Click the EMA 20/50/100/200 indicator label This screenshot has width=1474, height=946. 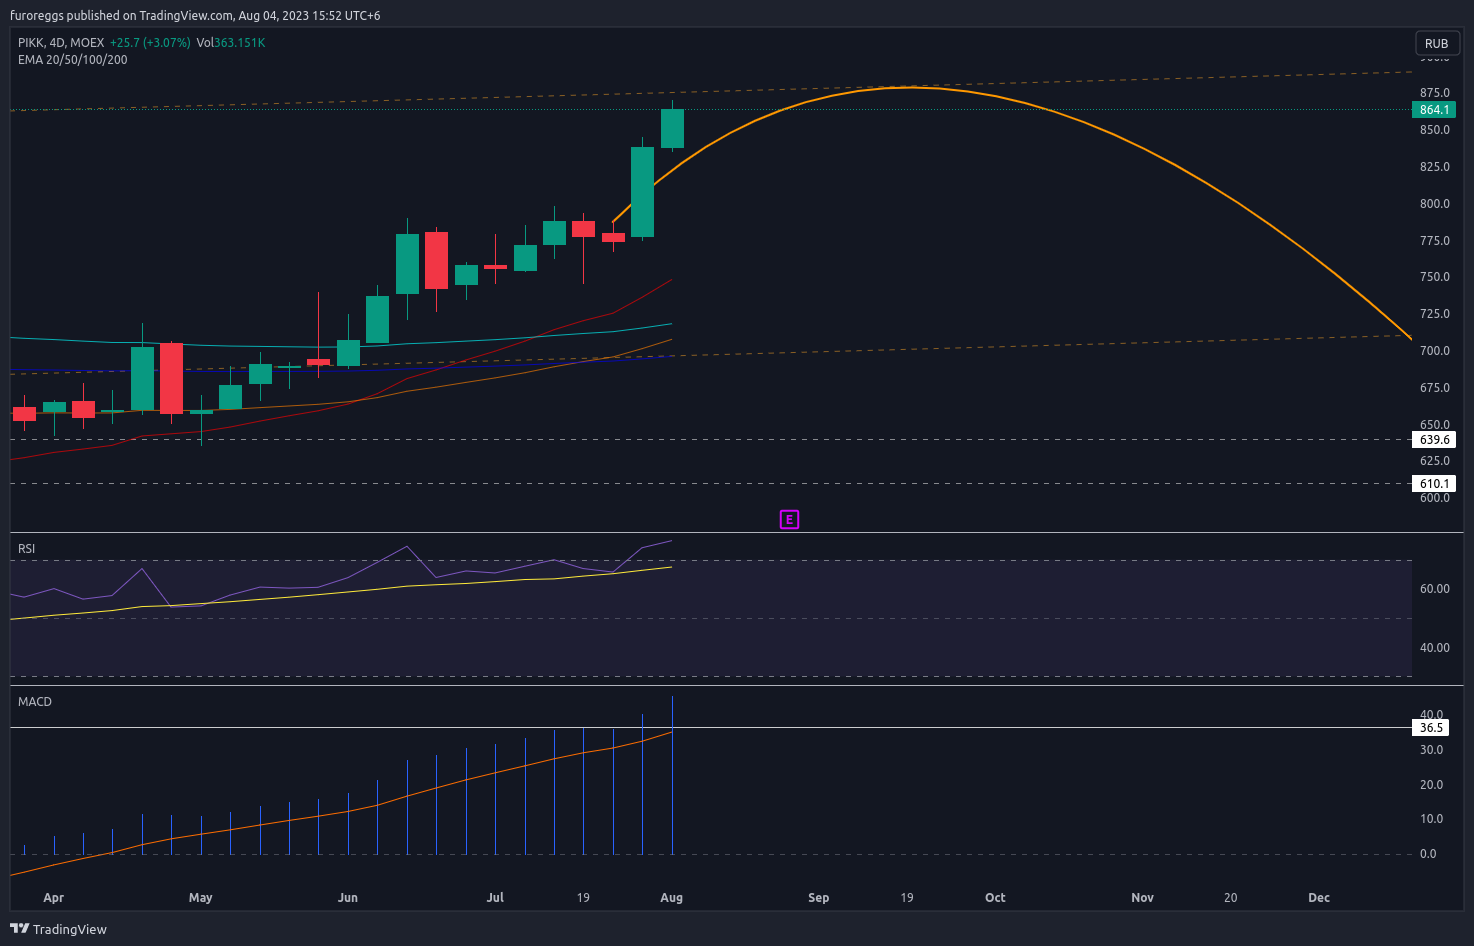click(x=73, y=60)
